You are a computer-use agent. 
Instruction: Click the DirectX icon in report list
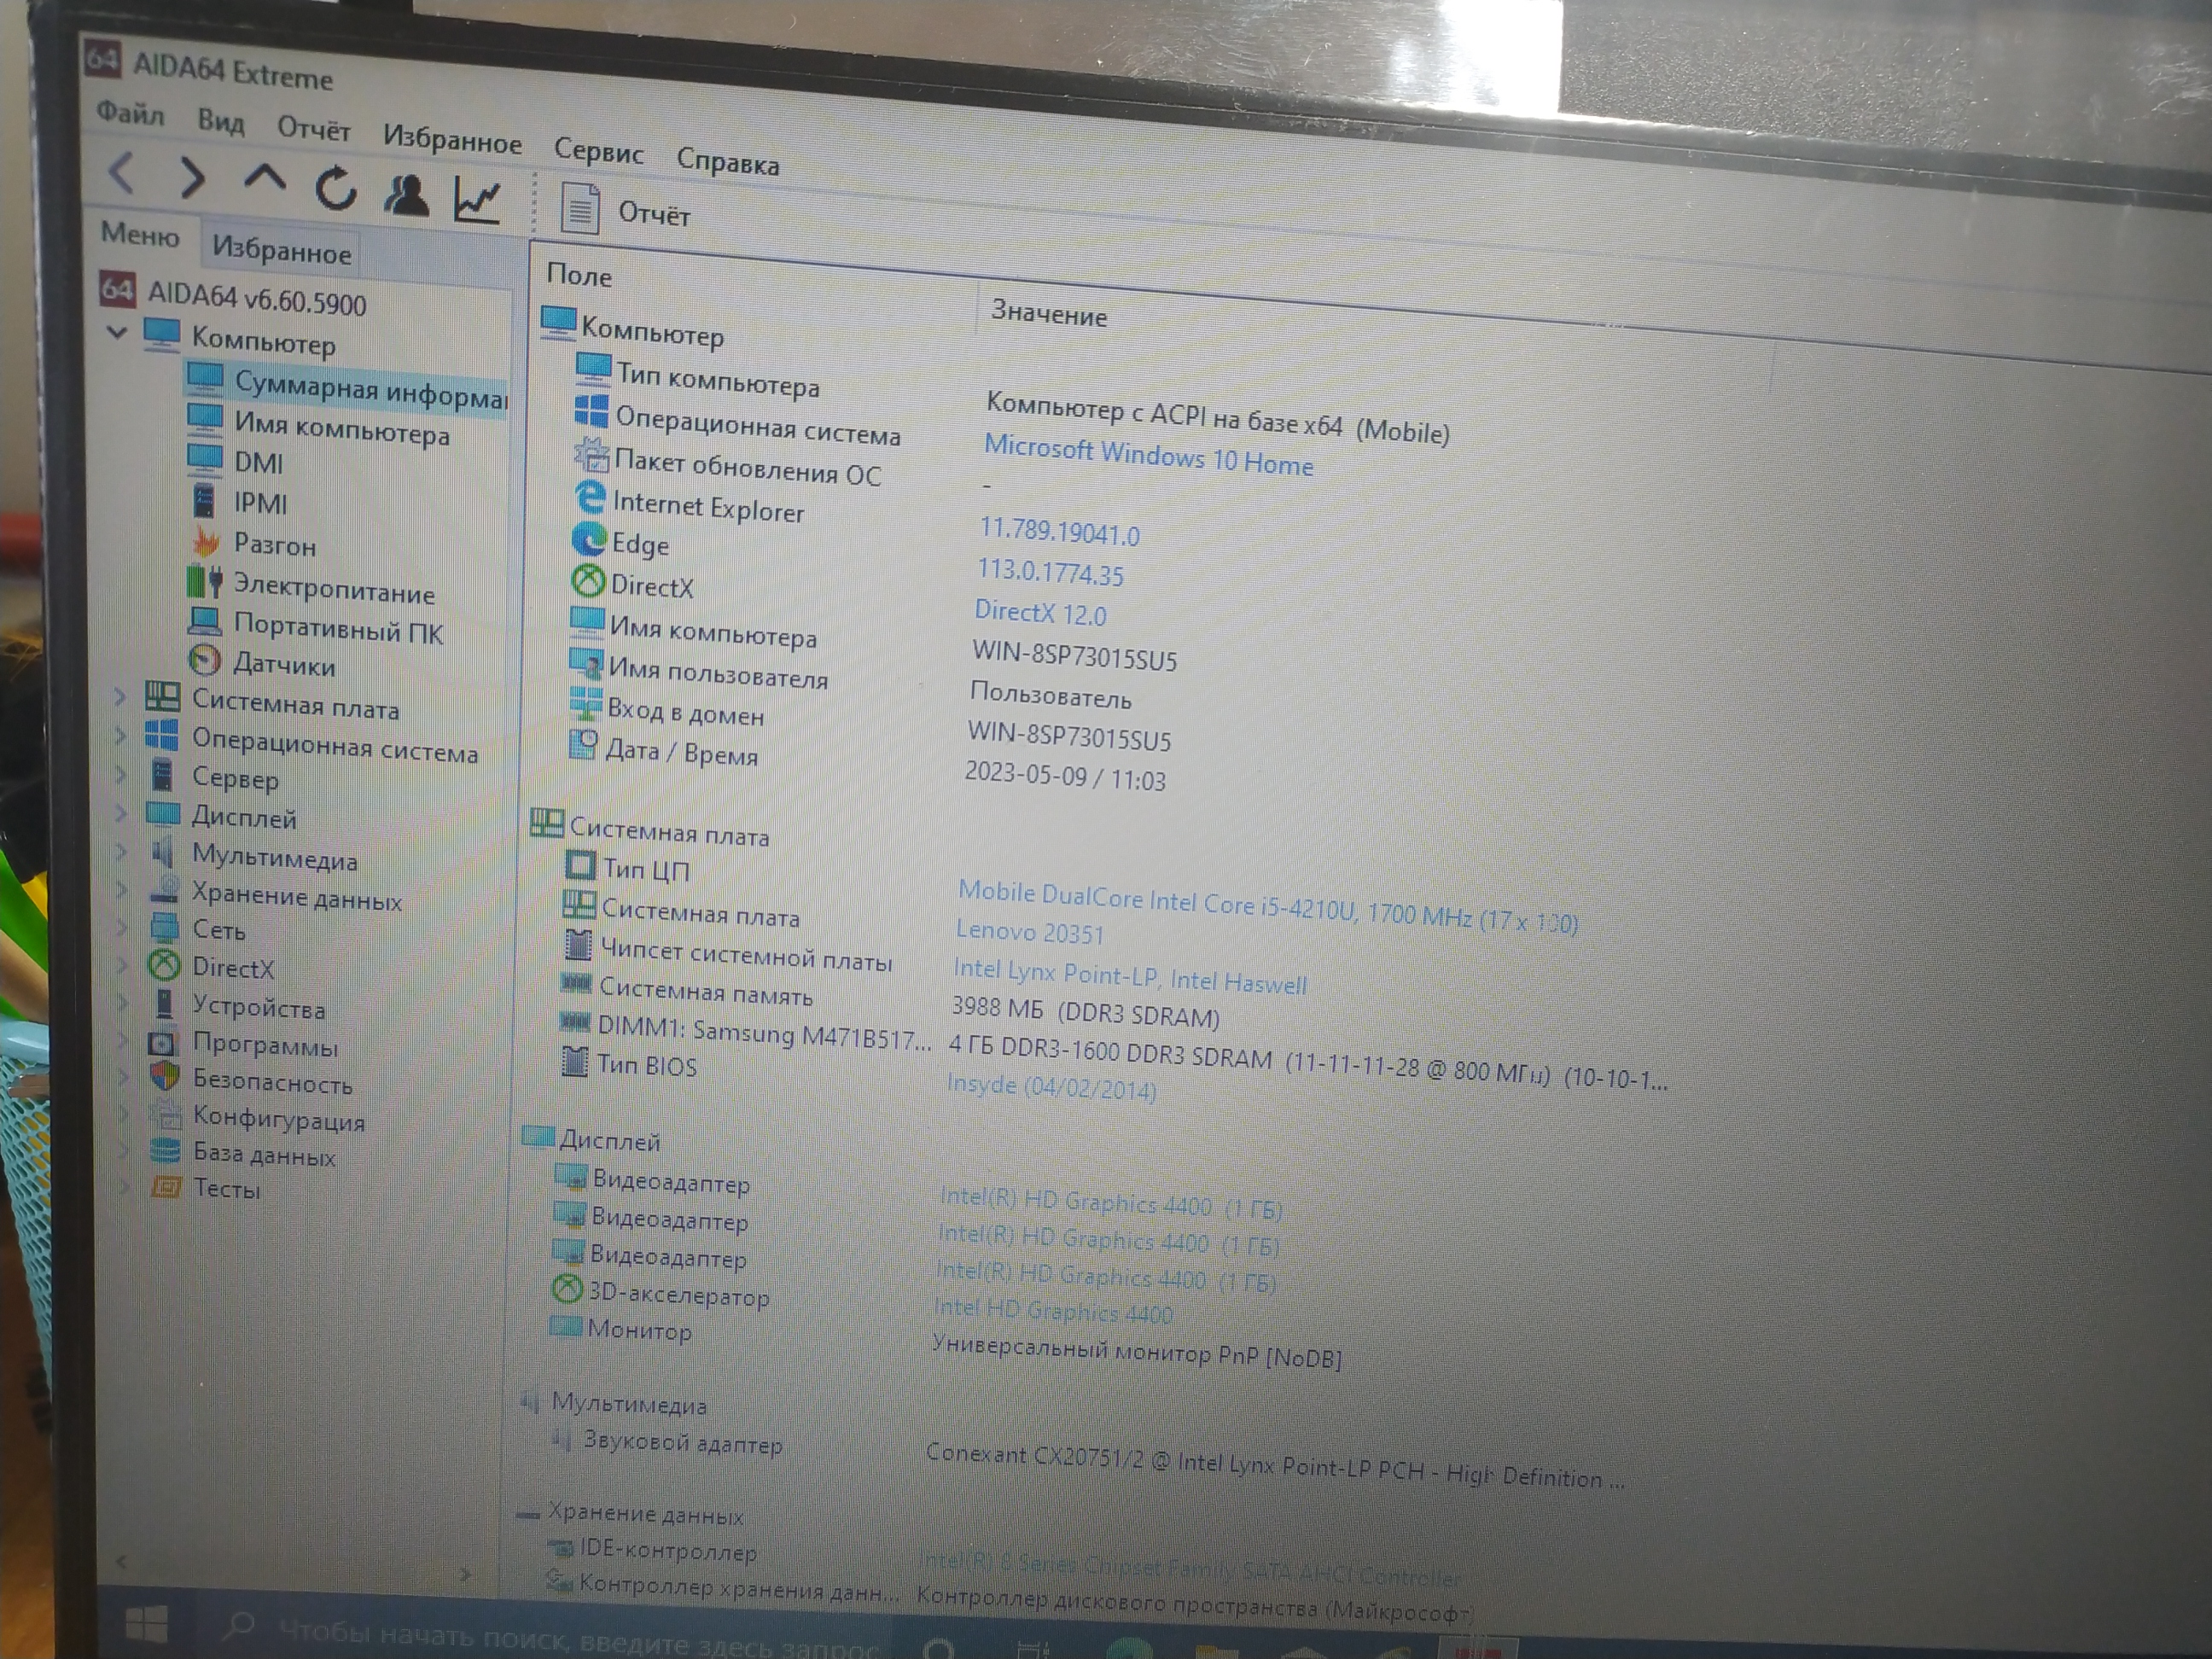pos(588,581)
